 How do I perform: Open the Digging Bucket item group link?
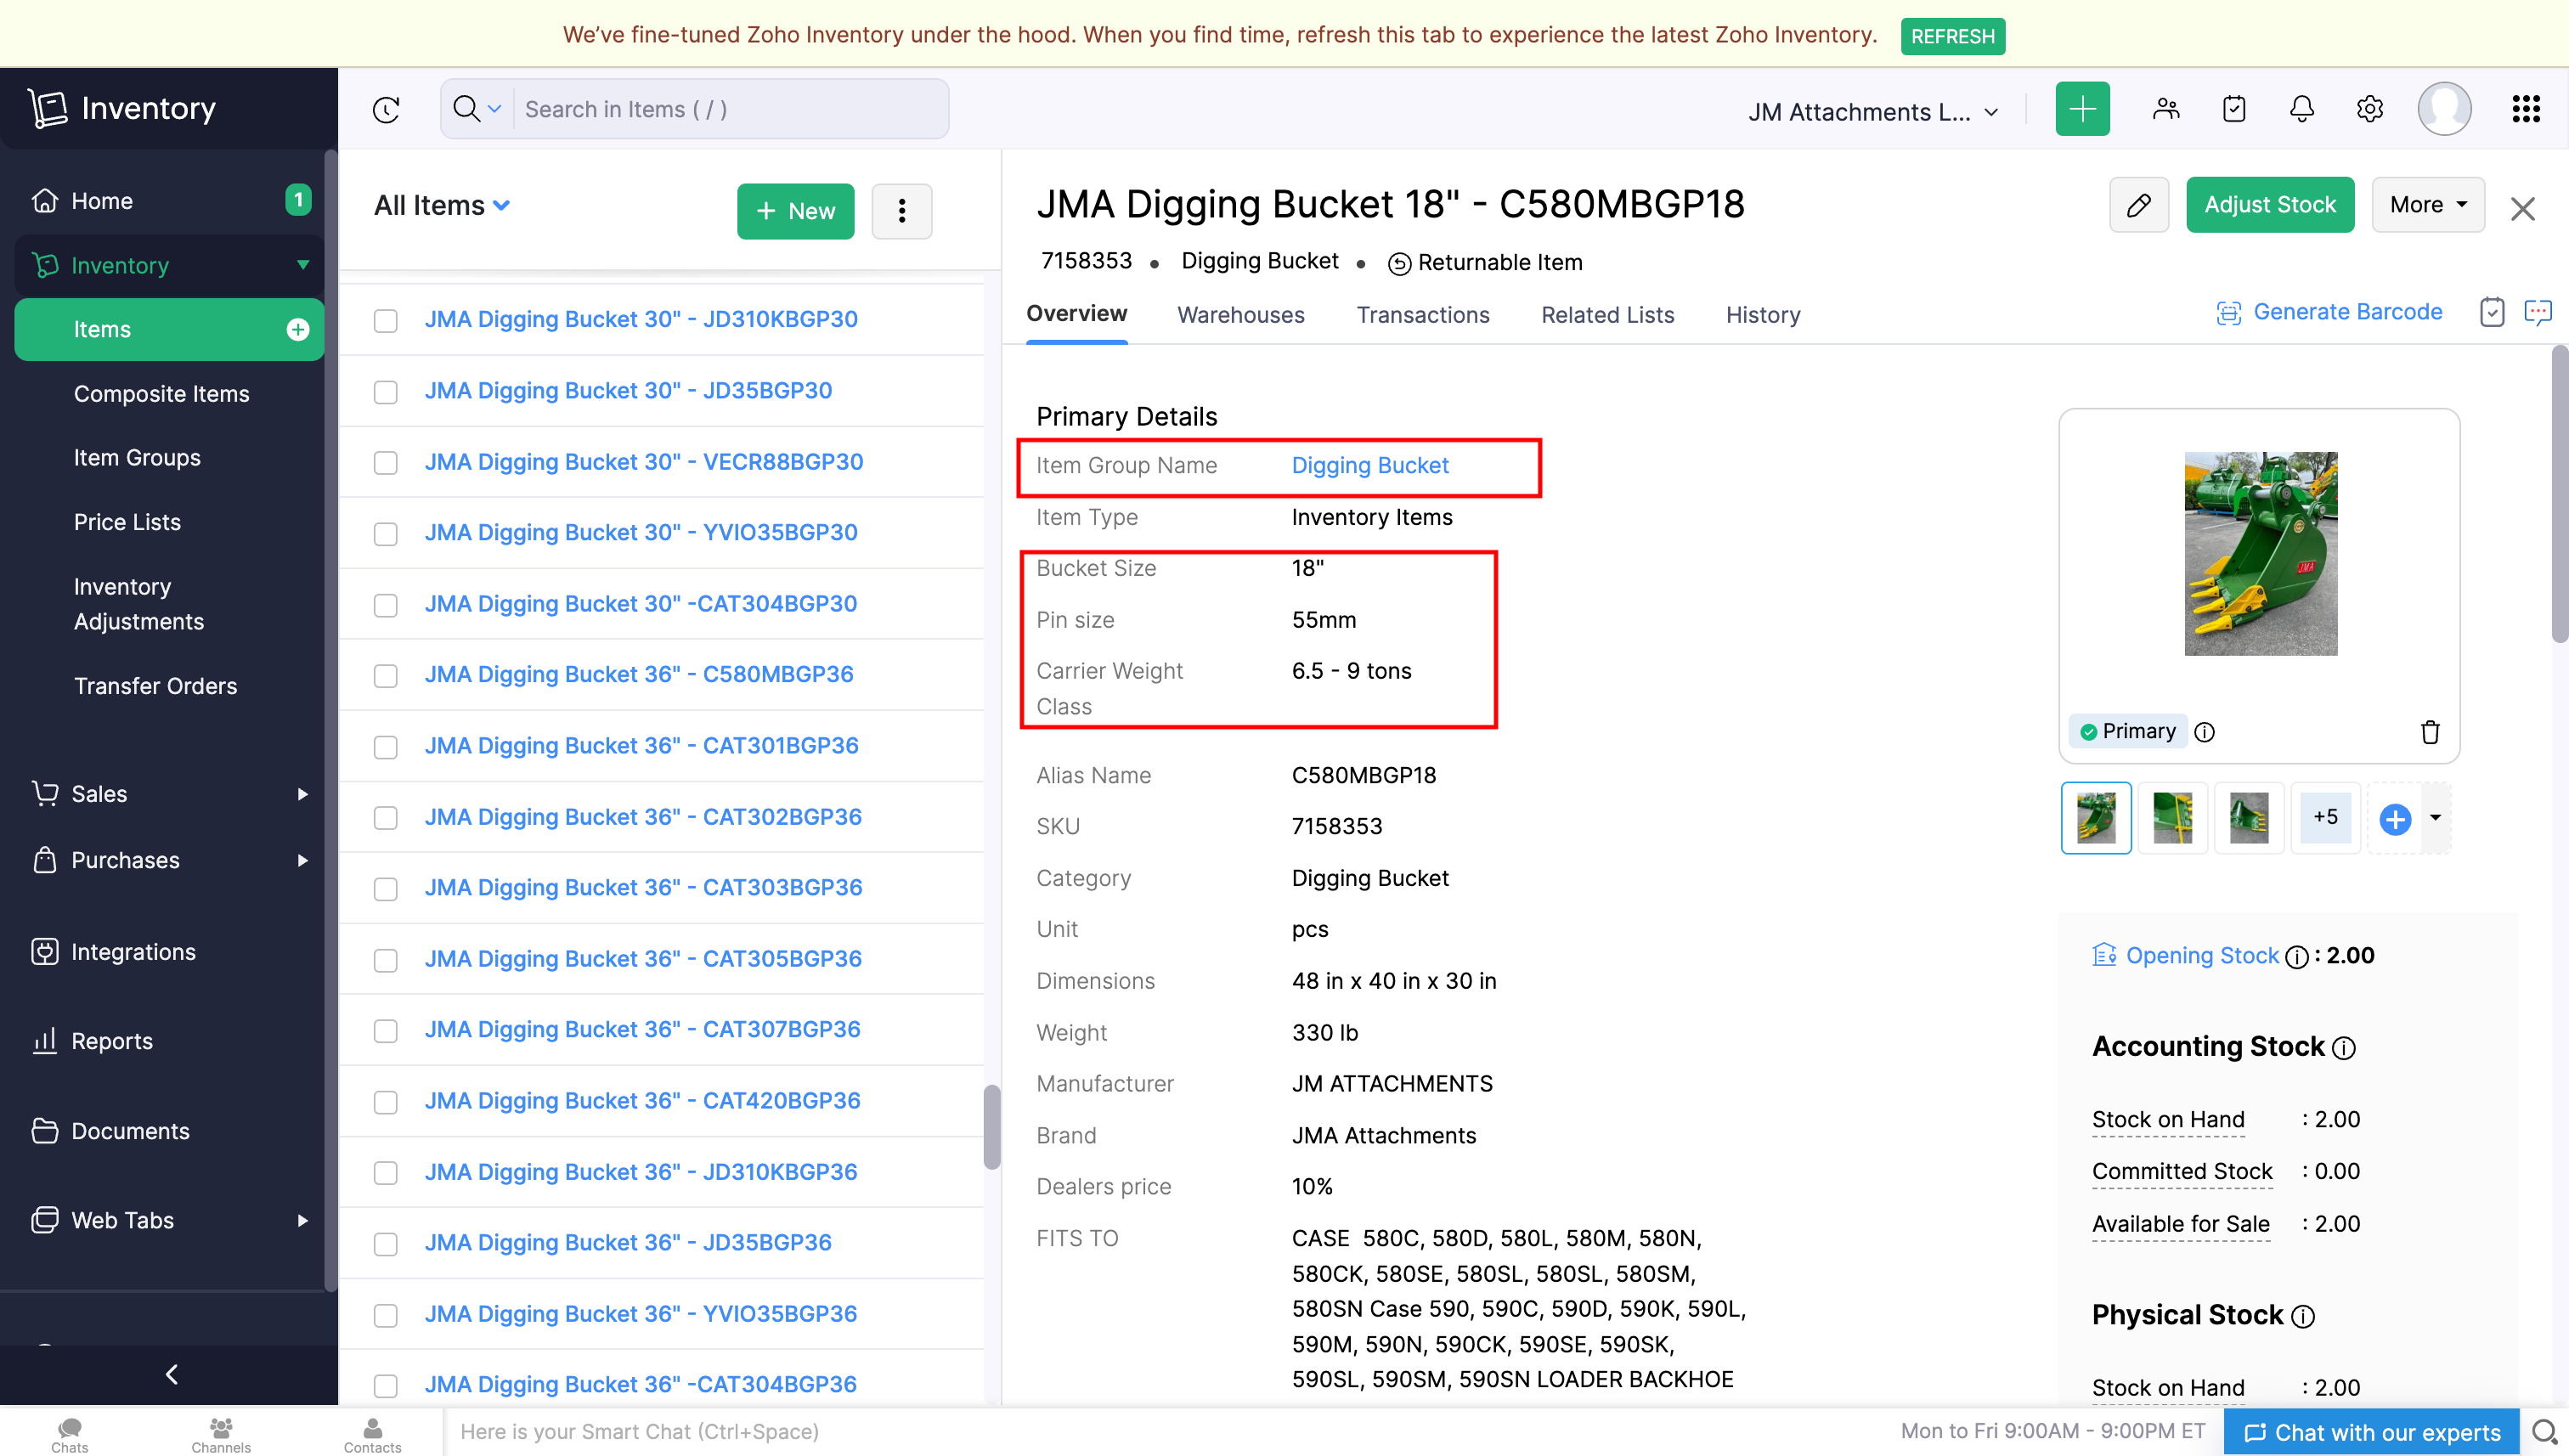pyautogui.click(x=1369, y=466)
